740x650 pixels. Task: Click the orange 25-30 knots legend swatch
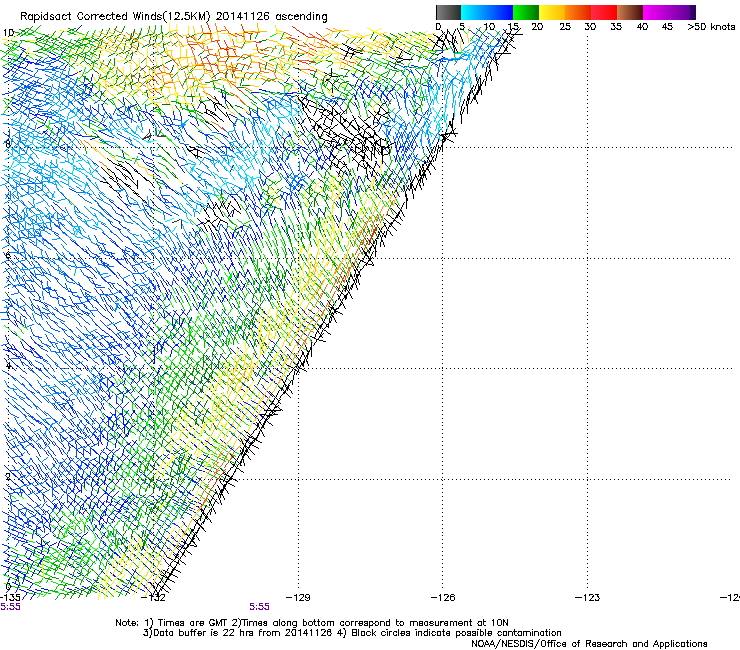tap(578, 12)
